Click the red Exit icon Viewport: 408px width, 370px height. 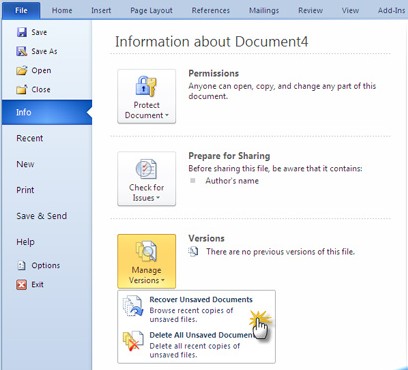pos(22,284)
